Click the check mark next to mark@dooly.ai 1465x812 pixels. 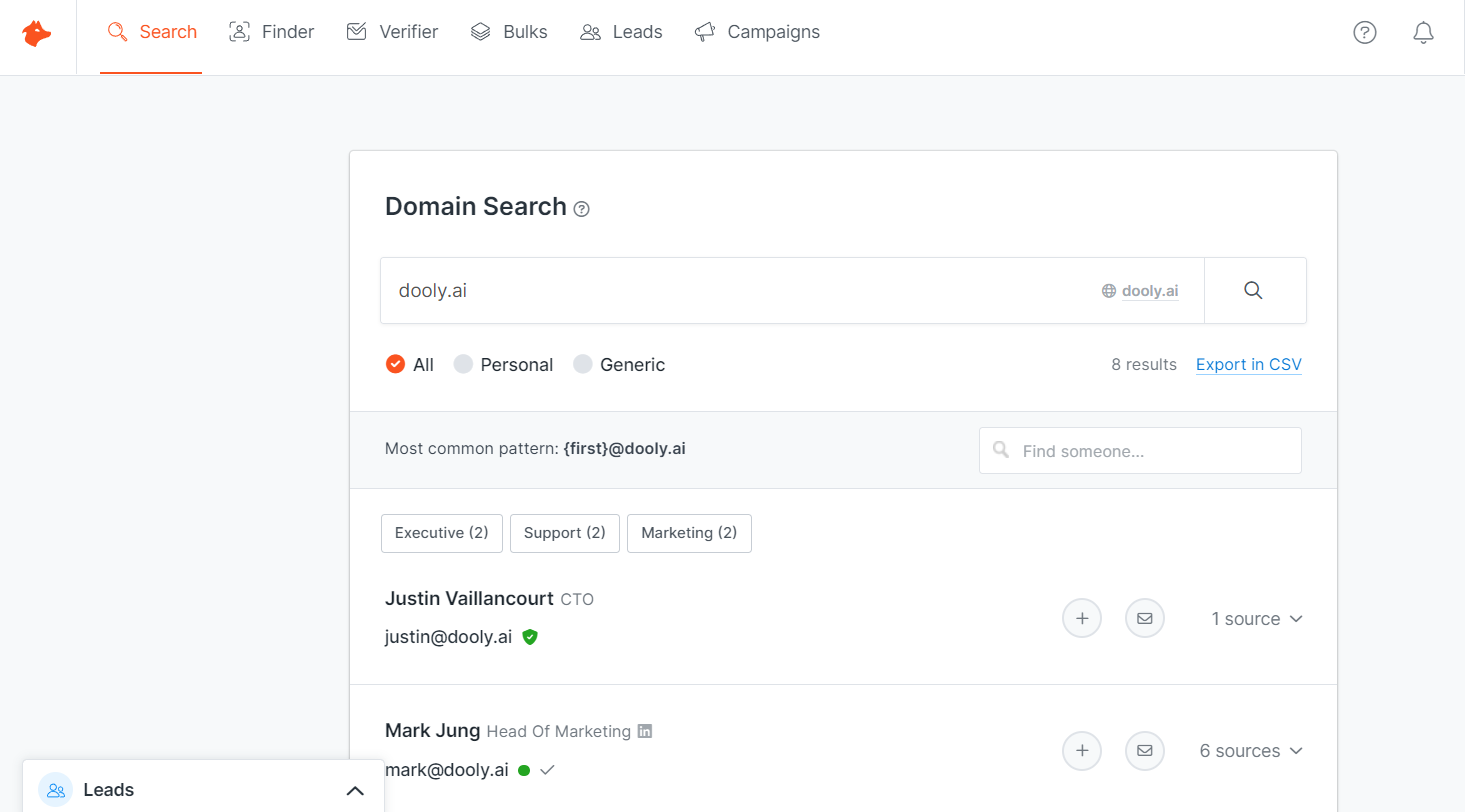pos(547,770)
